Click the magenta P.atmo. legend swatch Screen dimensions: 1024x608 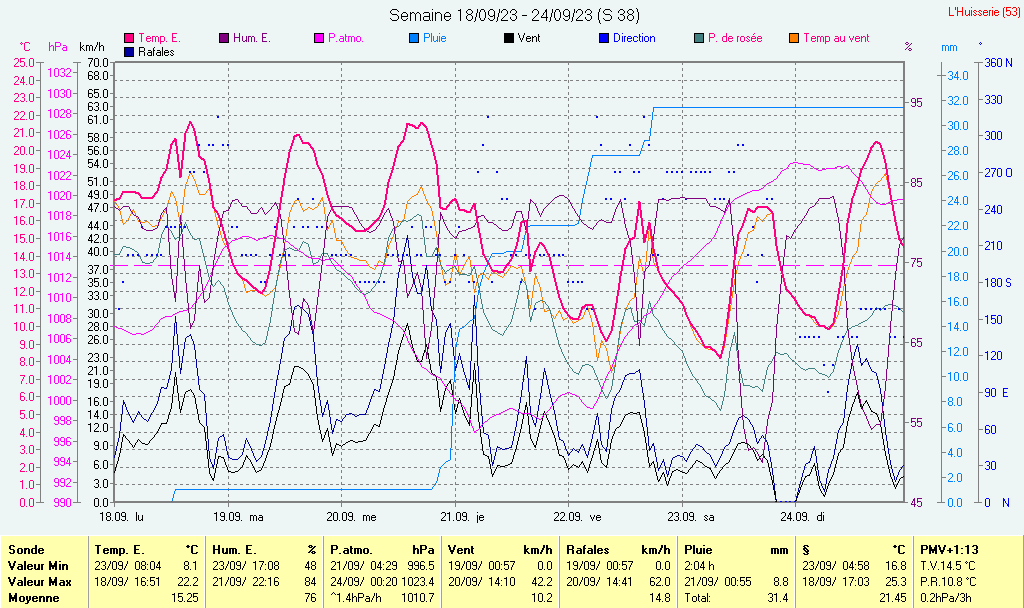point(319,39)
